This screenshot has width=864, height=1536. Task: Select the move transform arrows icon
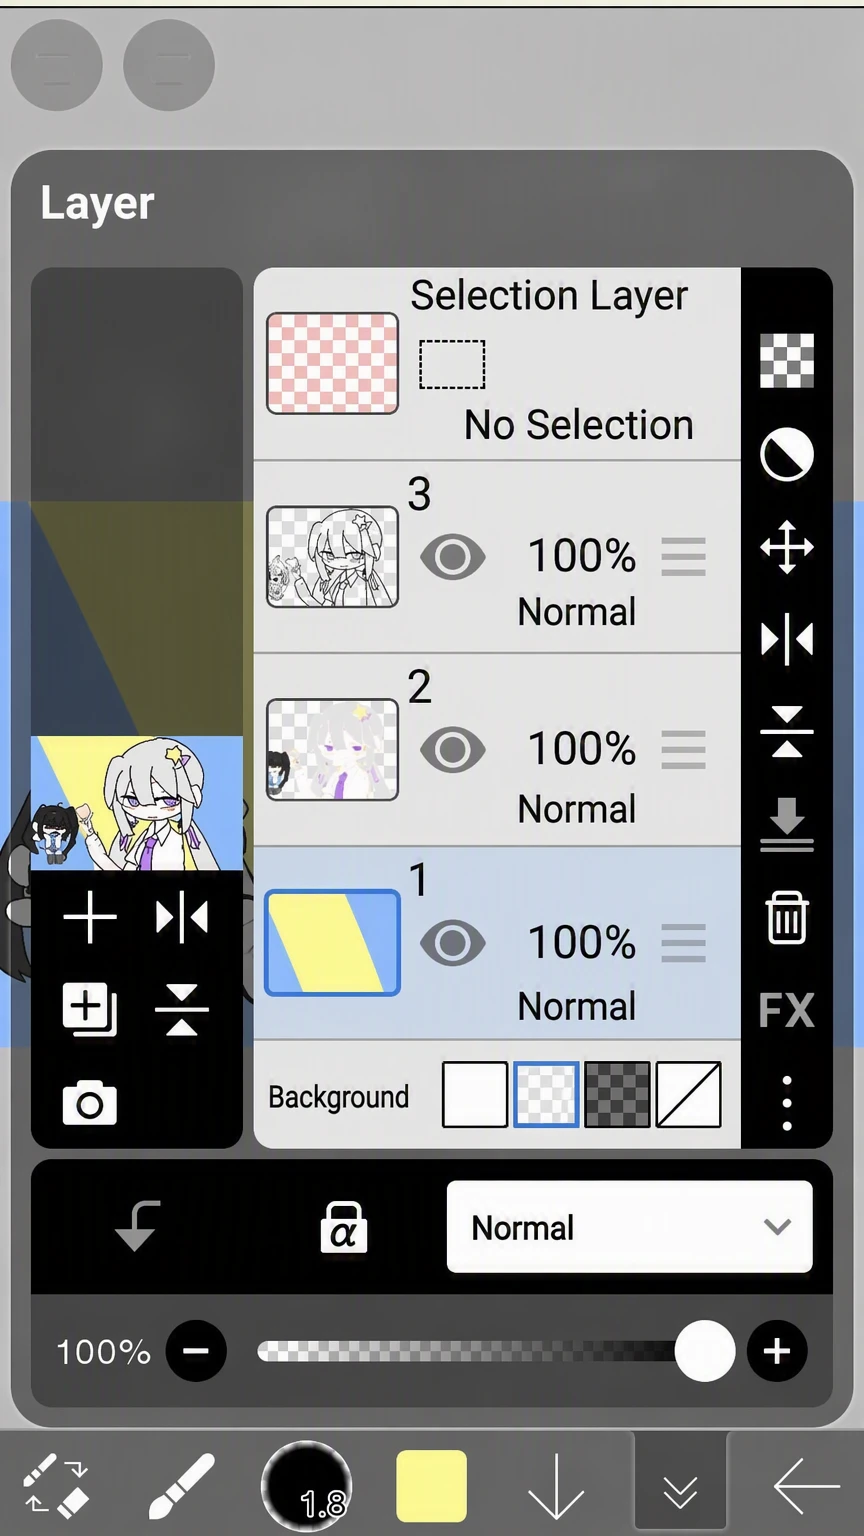787,547
